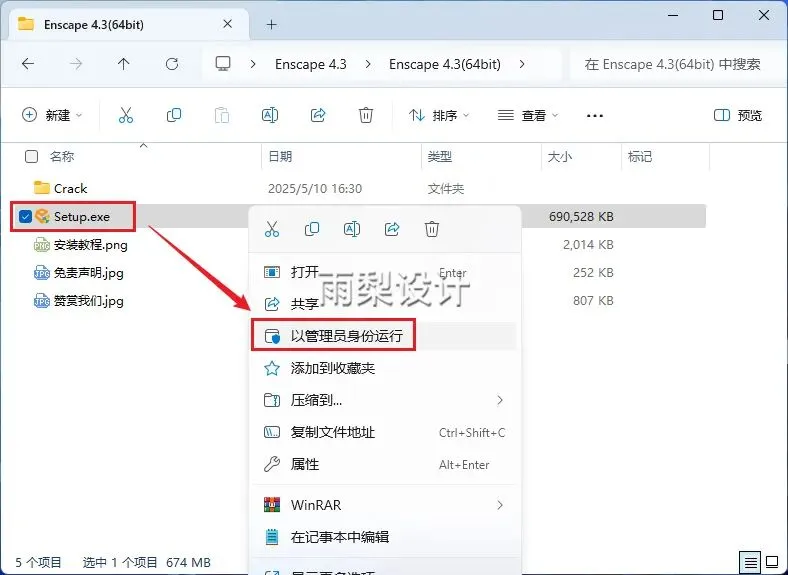Click the Setup.exe file icon
Image resolution: width=788 pixels, height=575 pixels.
pos(43,217)
